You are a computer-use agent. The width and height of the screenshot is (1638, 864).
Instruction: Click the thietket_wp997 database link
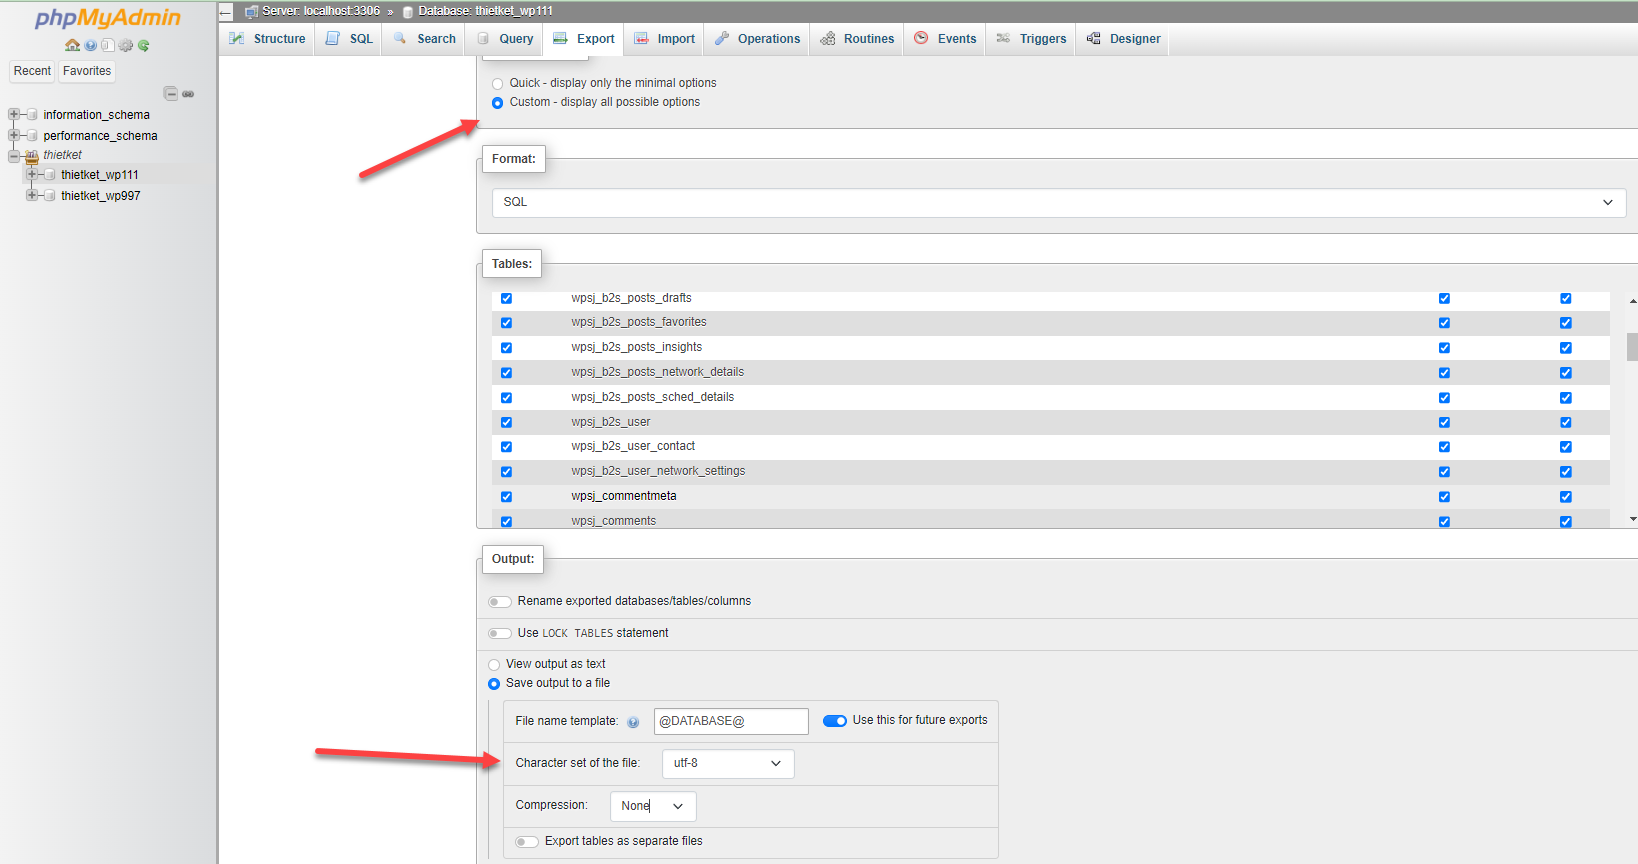pos(100,196)
